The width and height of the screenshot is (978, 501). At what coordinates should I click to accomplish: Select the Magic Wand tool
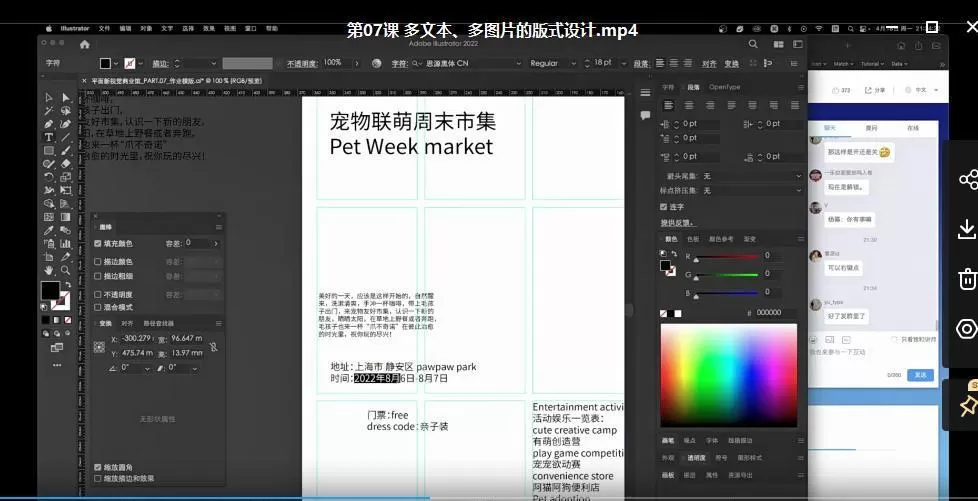(49, 110)
